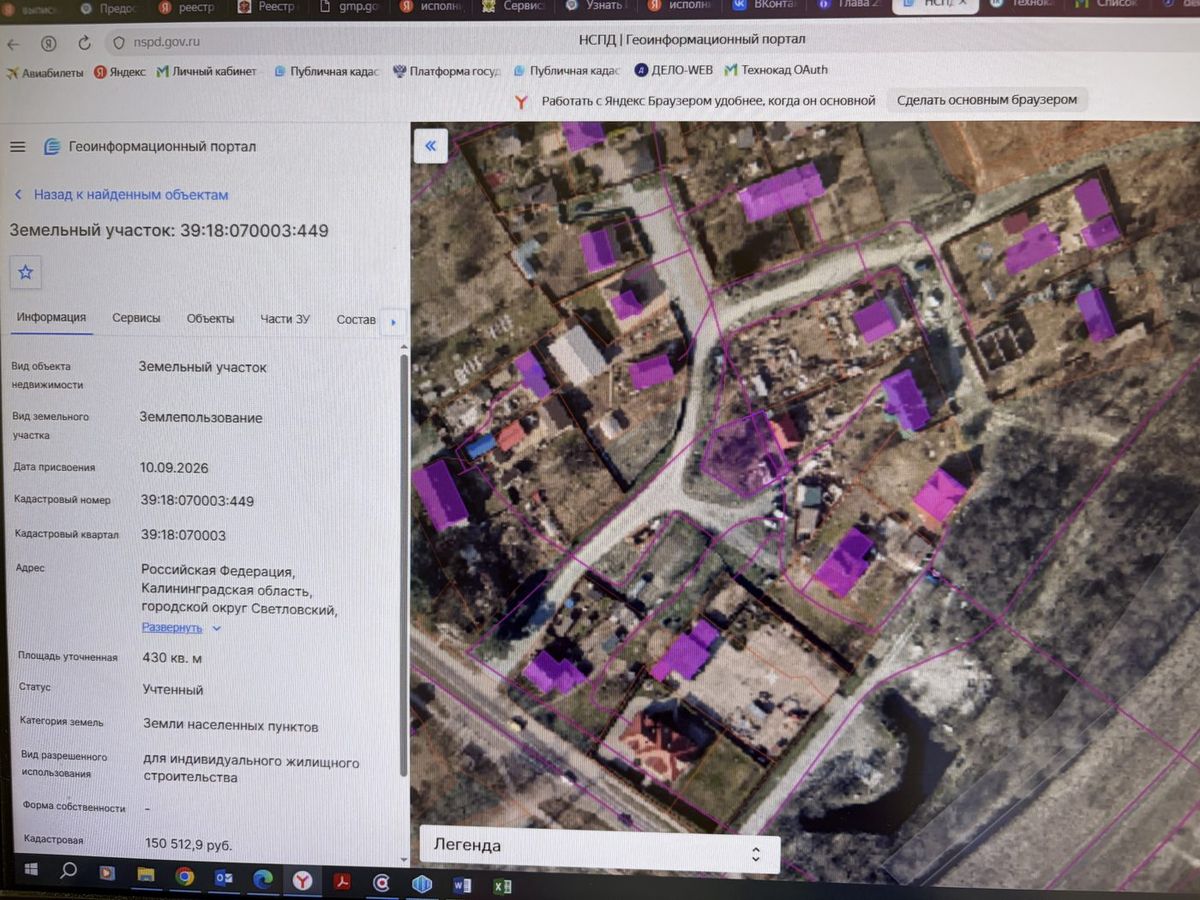Viewport: 1200px width, 900px height.
Task: Open the ДЕЛО-WEB bookmark
Action: coord(675,71)
